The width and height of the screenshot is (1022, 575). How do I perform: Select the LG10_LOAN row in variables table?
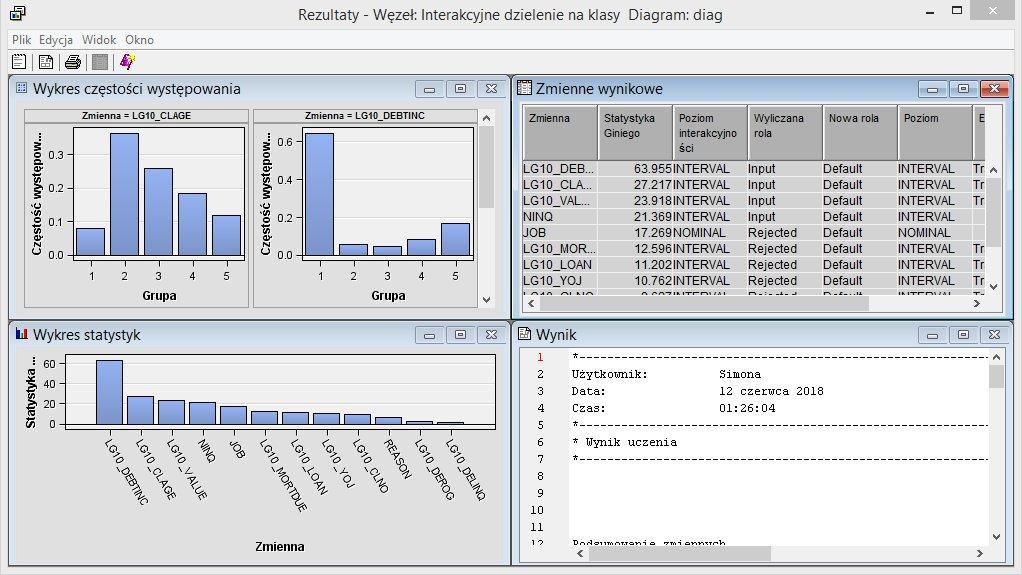coord(755,265)
